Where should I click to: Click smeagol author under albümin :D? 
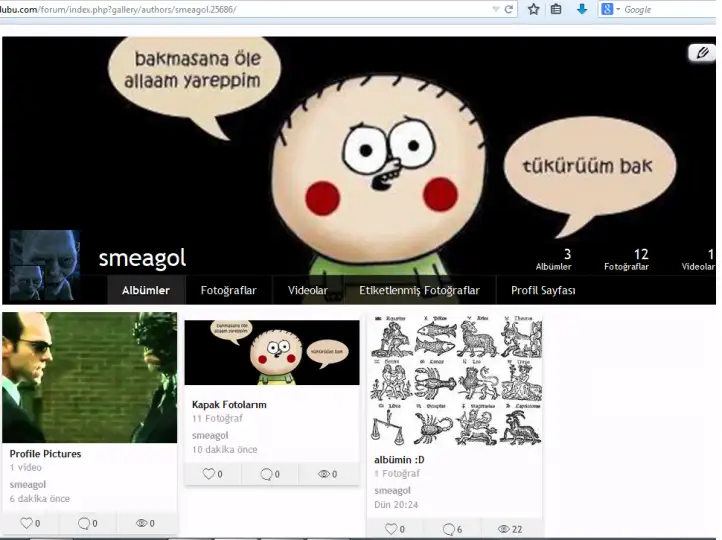pyautogui.click(x=392, y=490)
